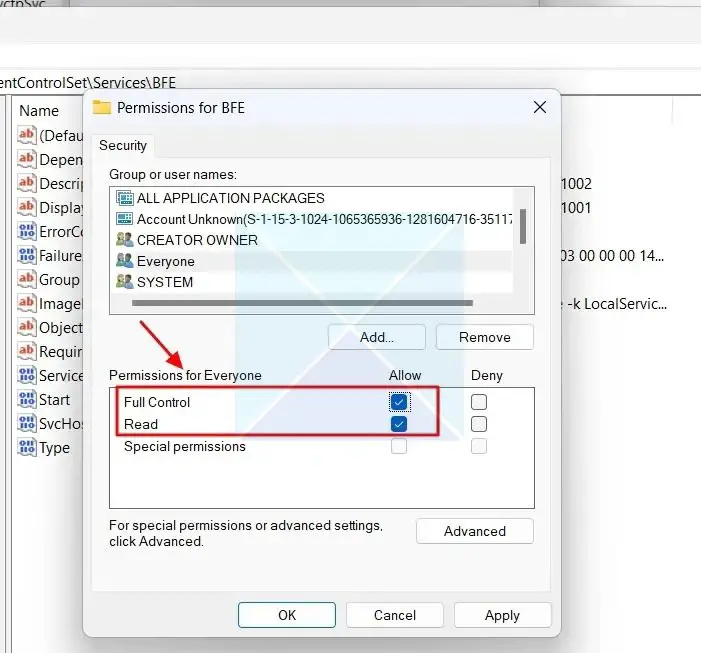Click the Everyone group icon
Viewport: 701px width, 653px height.
(125, 261)
